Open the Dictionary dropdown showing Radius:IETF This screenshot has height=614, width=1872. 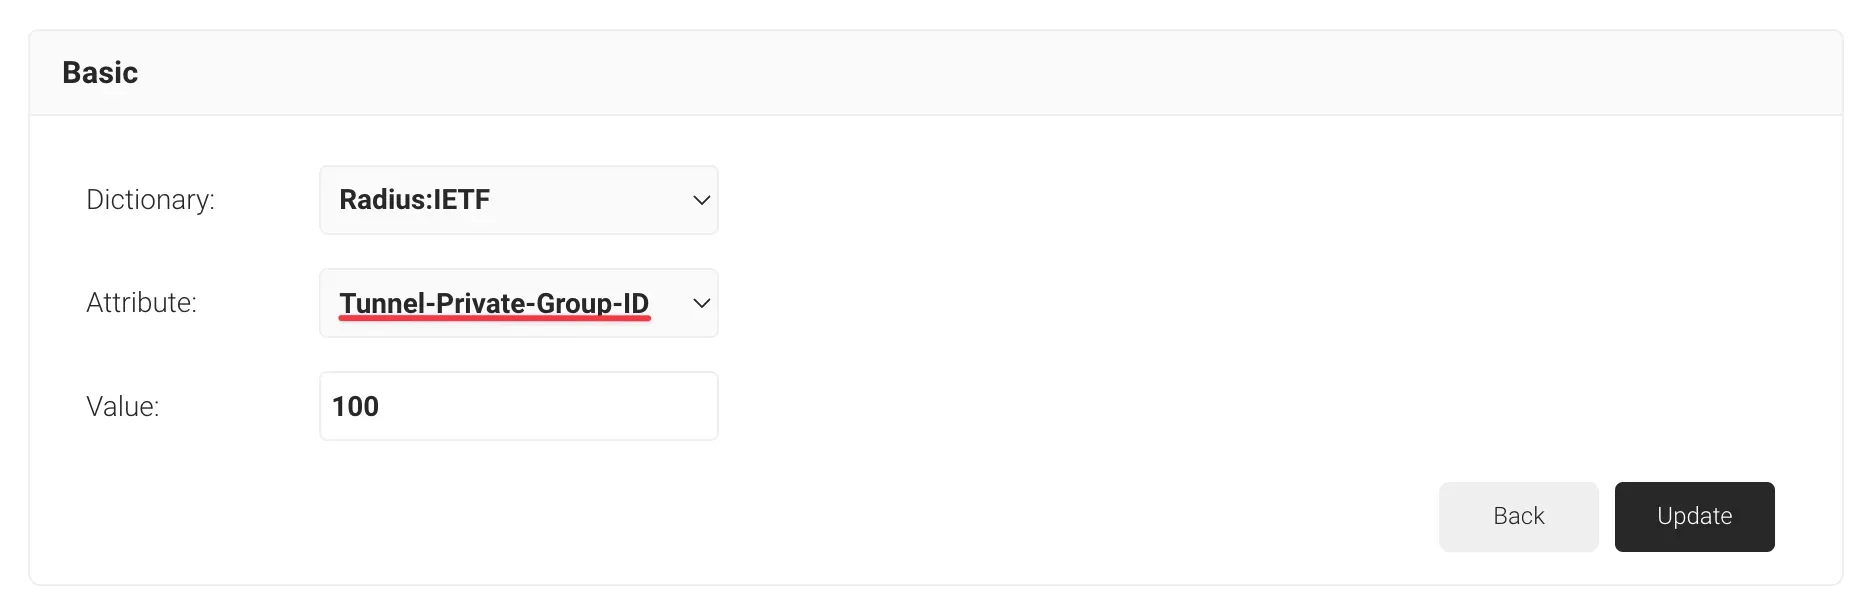518,200
